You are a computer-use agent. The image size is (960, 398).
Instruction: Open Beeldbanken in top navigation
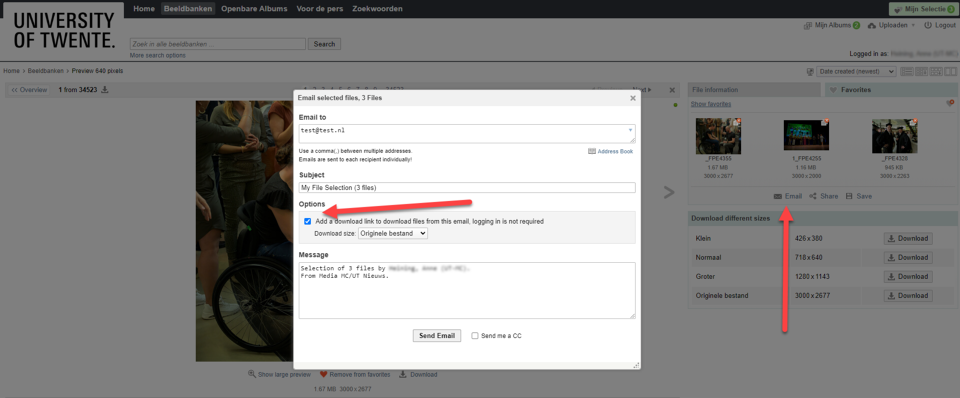188,9
